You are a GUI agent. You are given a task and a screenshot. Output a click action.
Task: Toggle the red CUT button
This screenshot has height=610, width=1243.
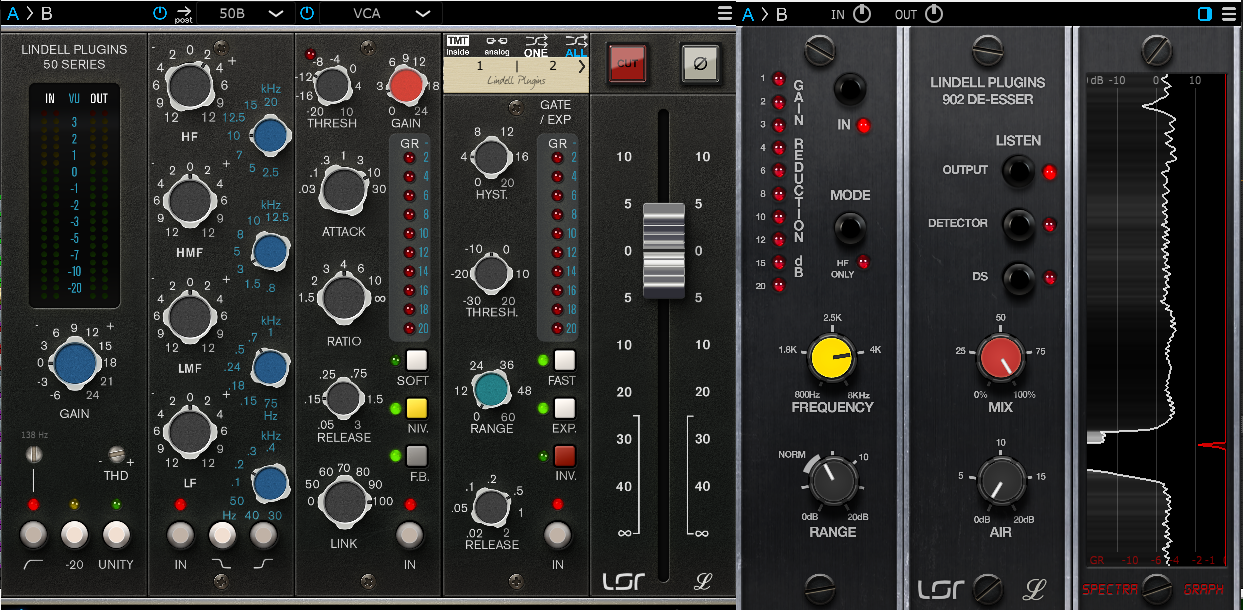click(x=627, y=63)
